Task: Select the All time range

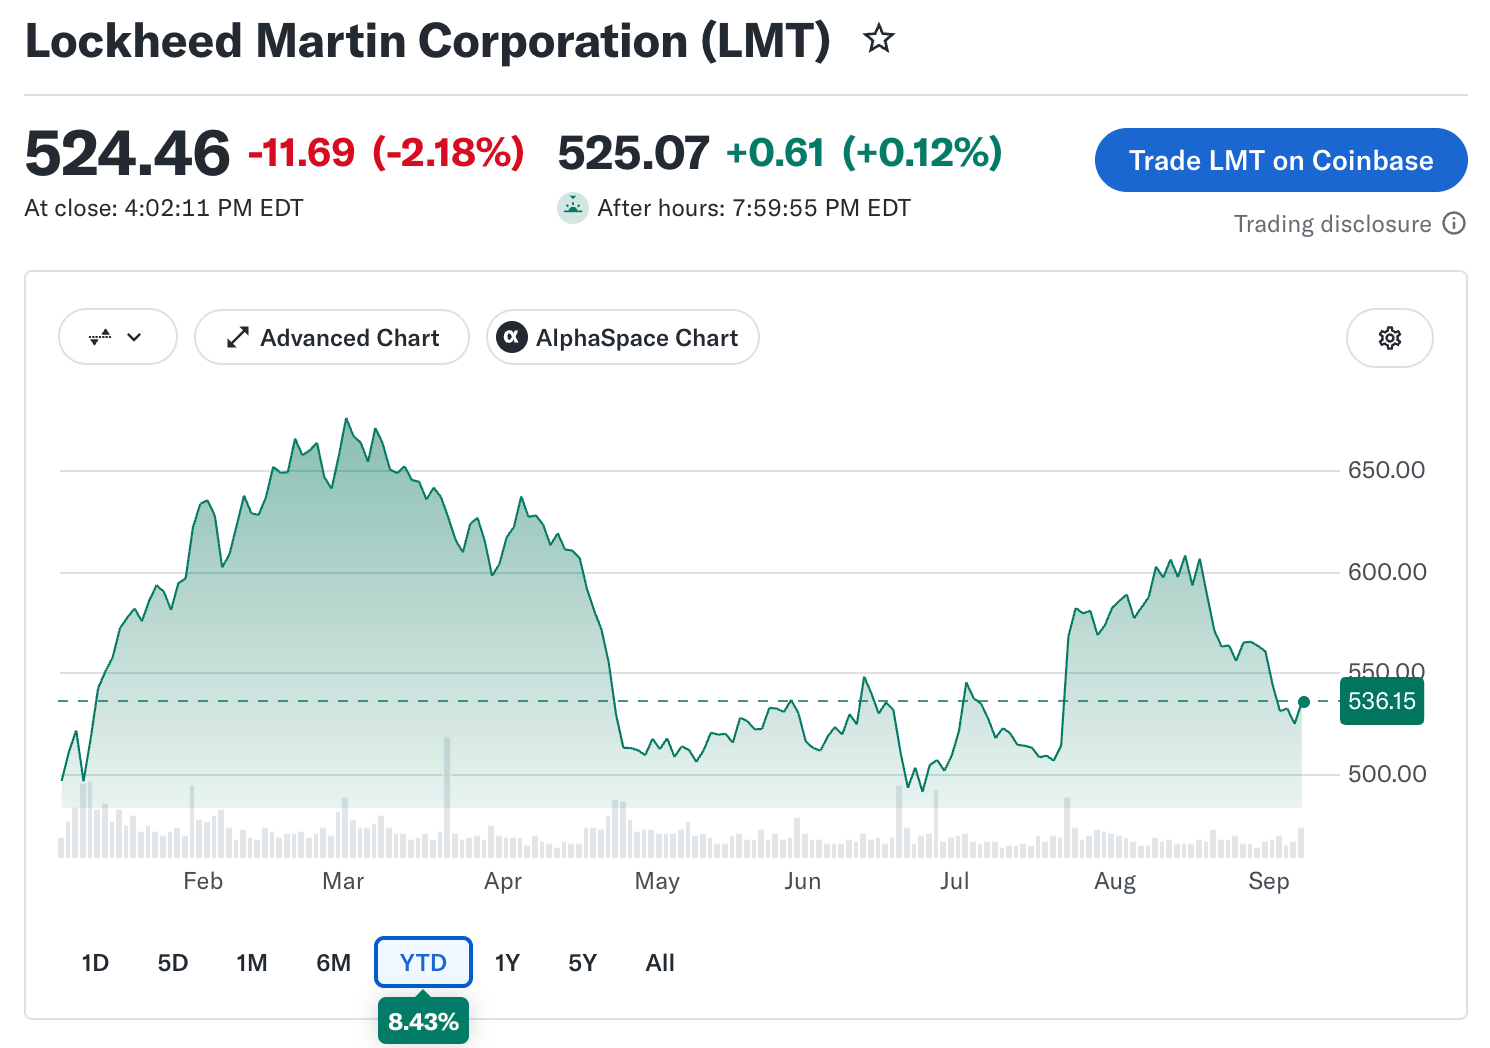Action: pos(660,963)
